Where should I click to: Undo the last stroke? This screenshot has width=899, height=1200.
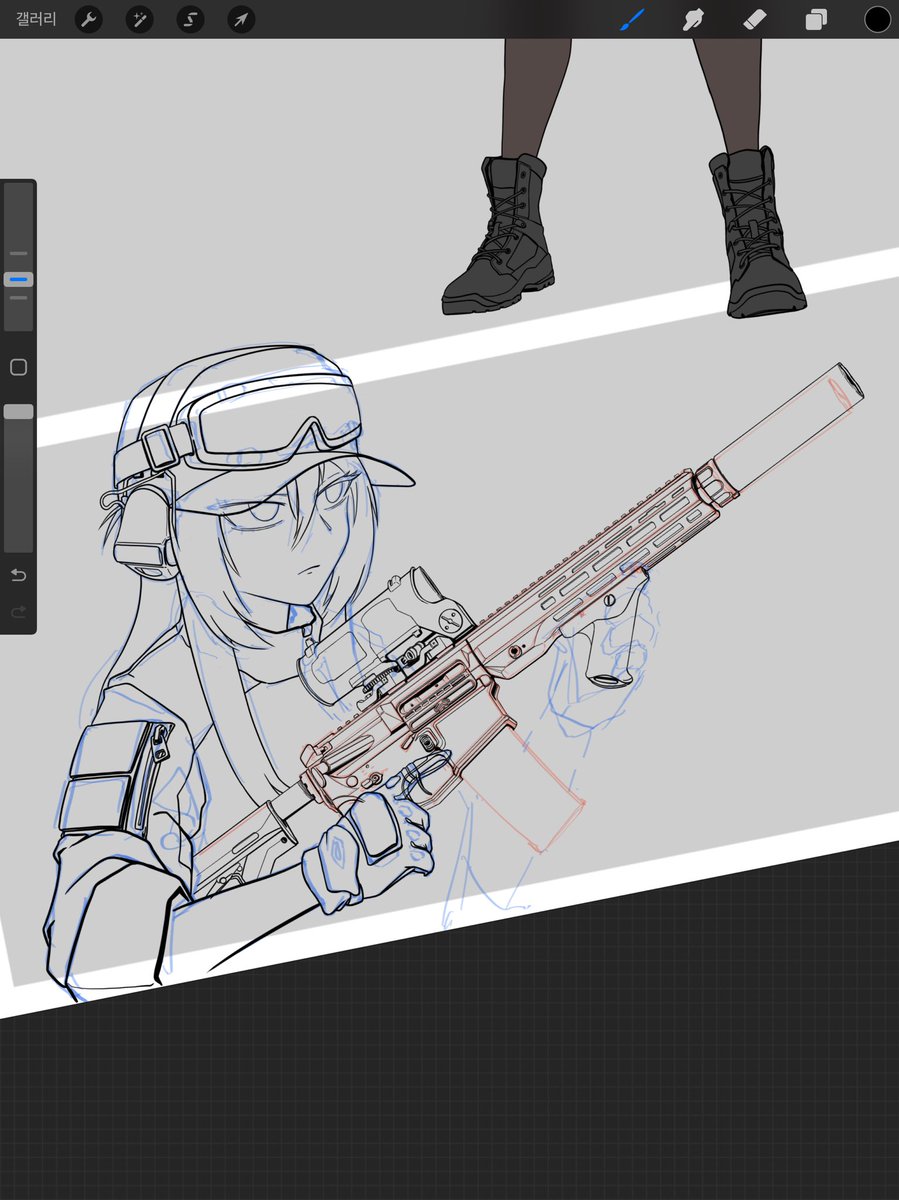pos(17,575)
